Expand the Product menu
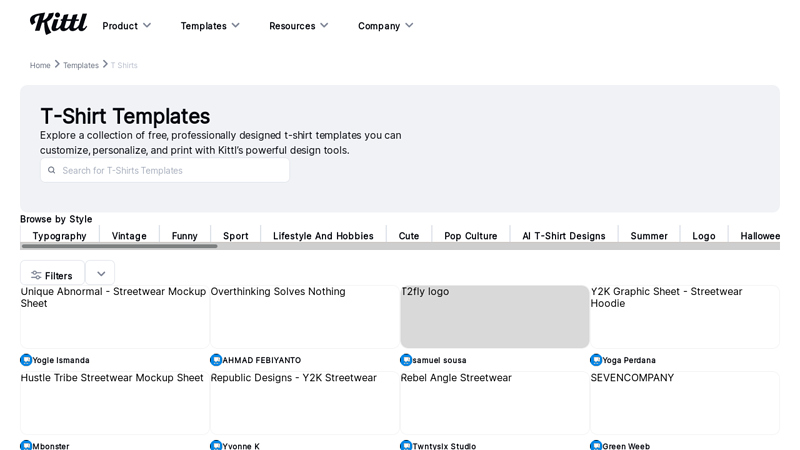Image resolution: width=800 pixels, height=450 pixels. point(126,26)
